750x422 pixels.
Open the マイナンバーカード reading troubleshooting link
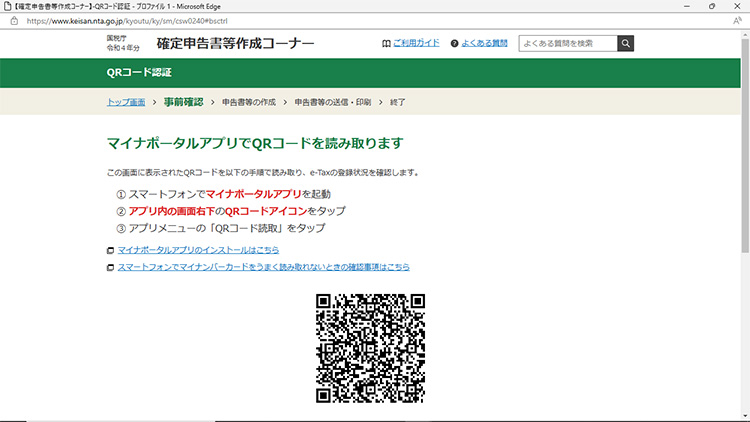click(263, 267)
